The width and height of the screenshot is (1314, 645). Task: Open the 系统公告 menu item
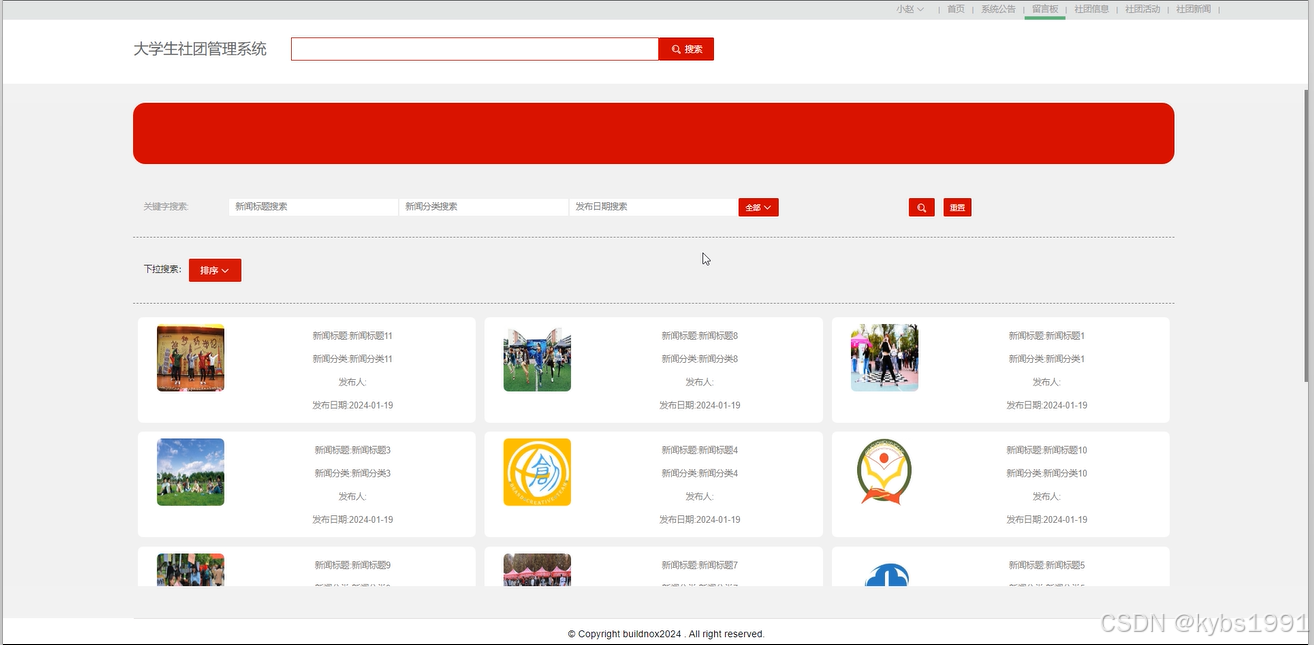pos(998,9)
